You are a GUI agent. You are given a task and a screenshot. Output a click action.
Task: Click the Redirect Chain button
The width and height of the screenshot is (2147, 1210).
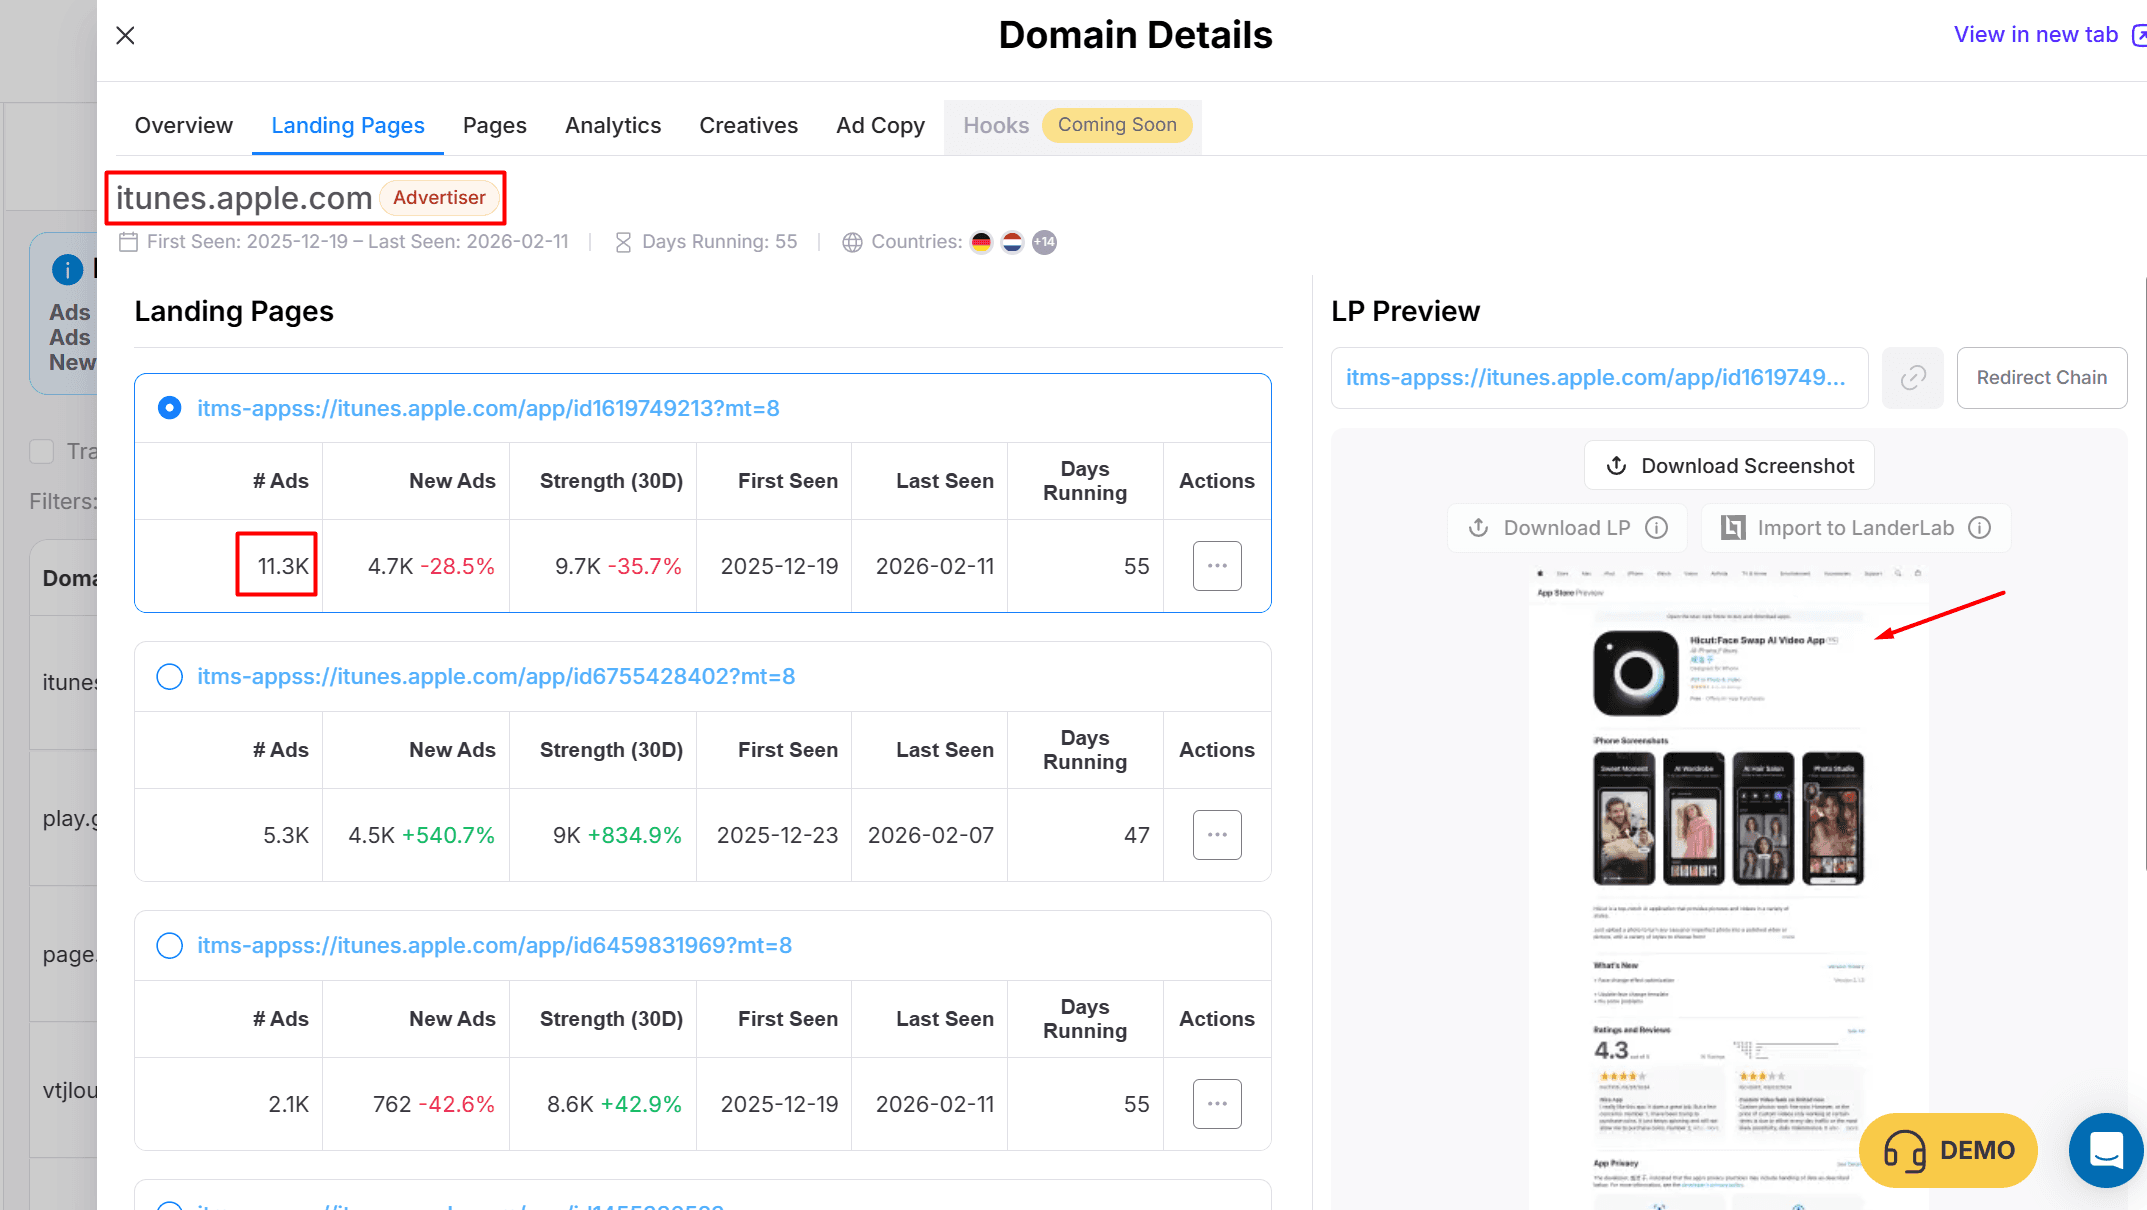pos(2041,378)
